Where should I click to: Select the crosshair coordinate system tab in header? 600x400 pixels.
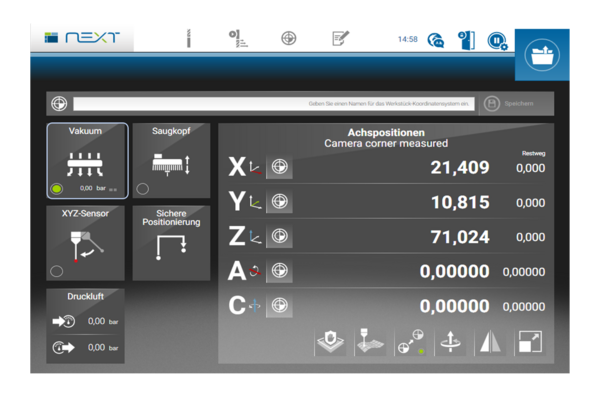point(289,38)
